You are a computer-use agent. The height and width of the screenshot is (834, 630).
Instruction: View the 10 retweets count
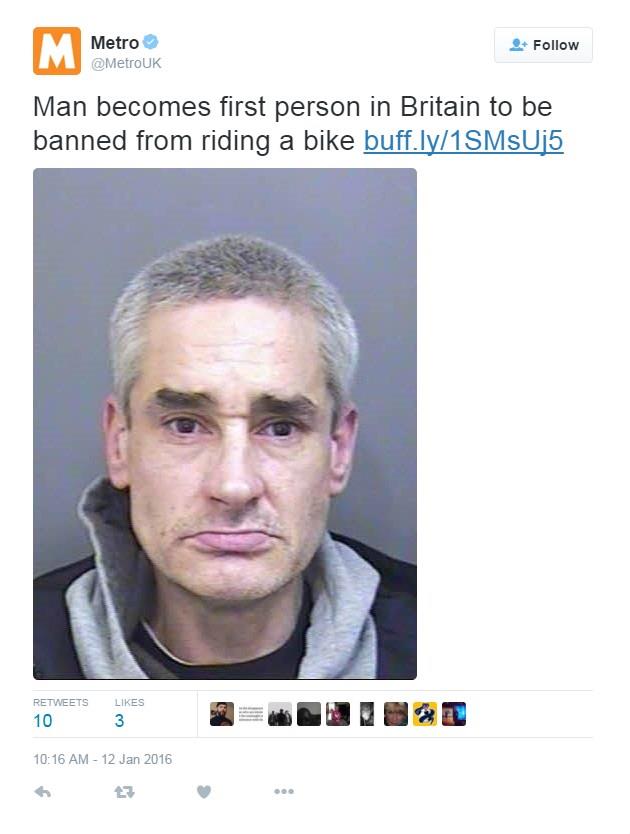(x=43, y=721)
